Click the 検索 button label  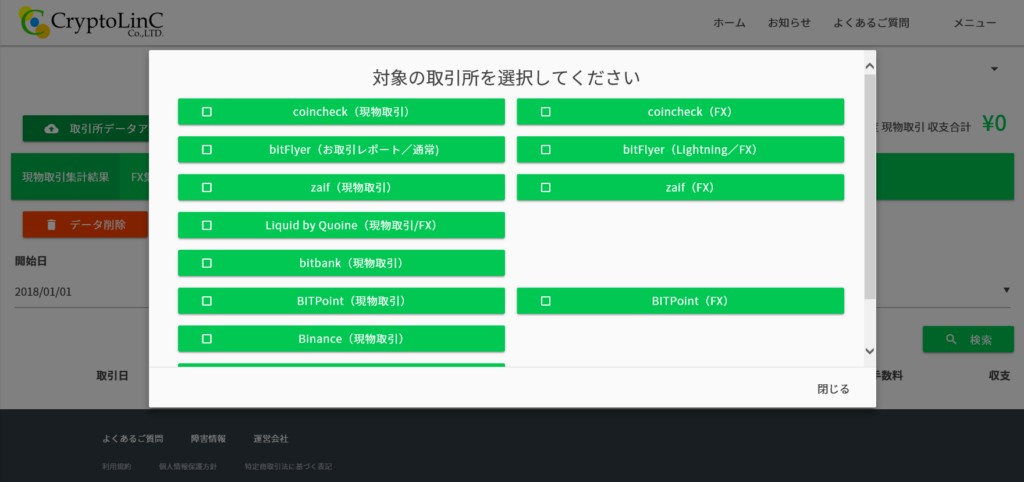(x=981, y=340)
